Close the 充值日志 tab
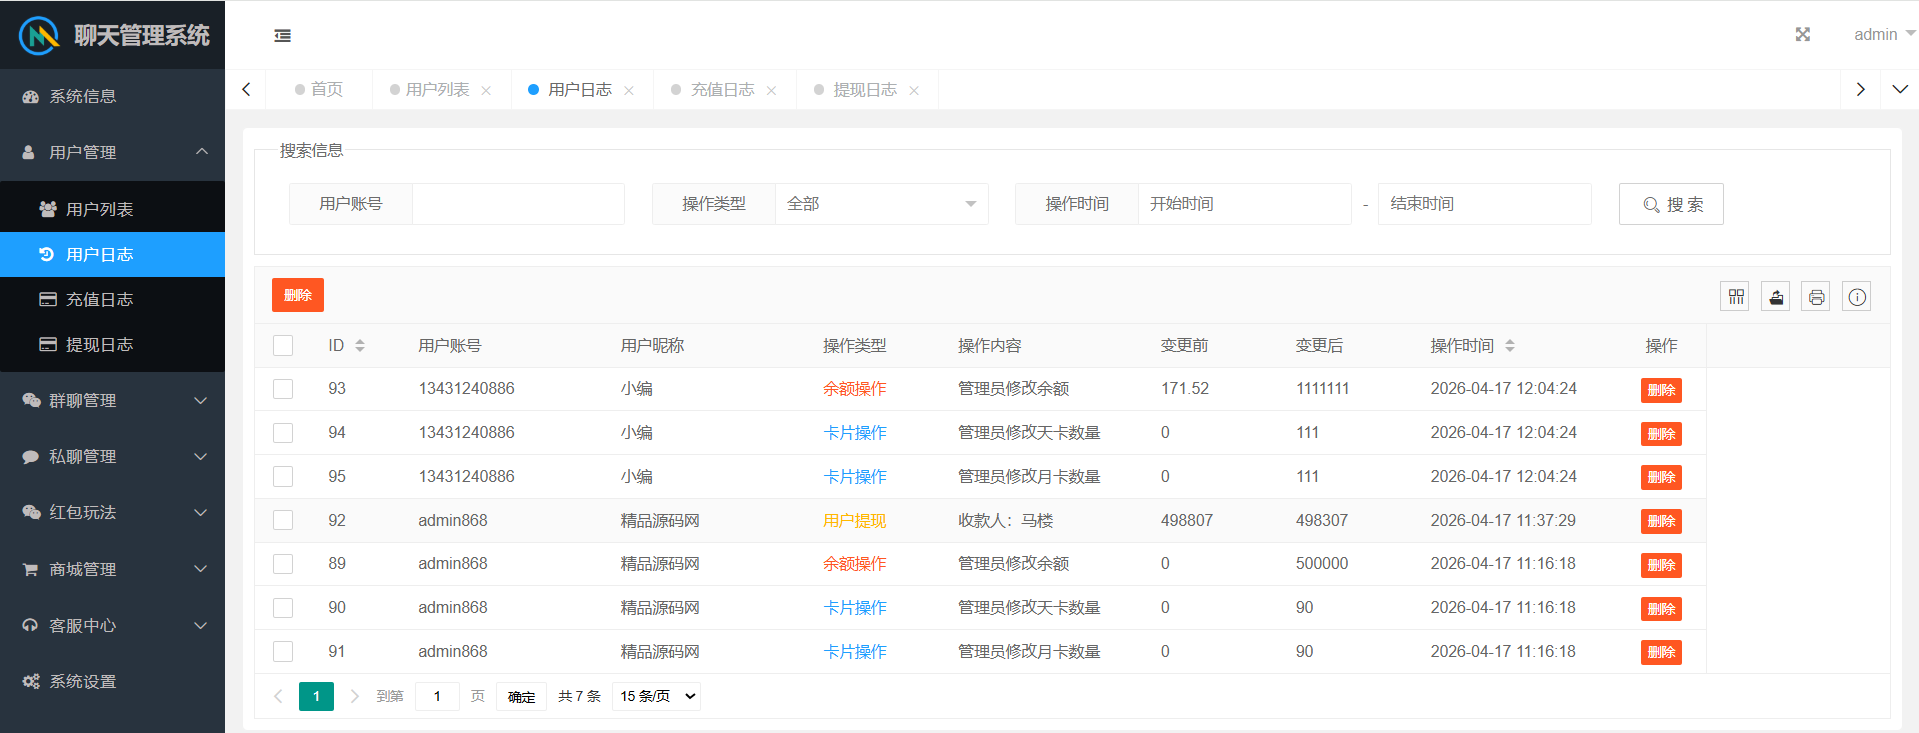The height and width of the screenshot is (733, 1919). click(771, 91)
